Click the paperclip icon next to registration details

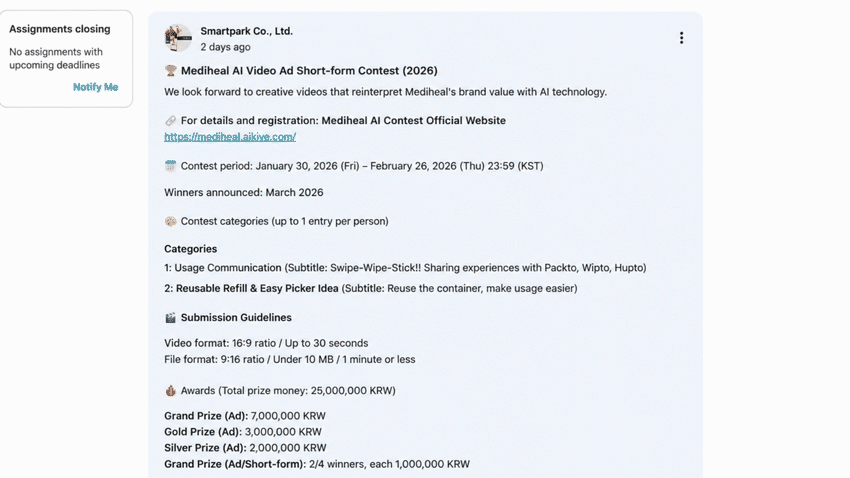coord(171,120)
